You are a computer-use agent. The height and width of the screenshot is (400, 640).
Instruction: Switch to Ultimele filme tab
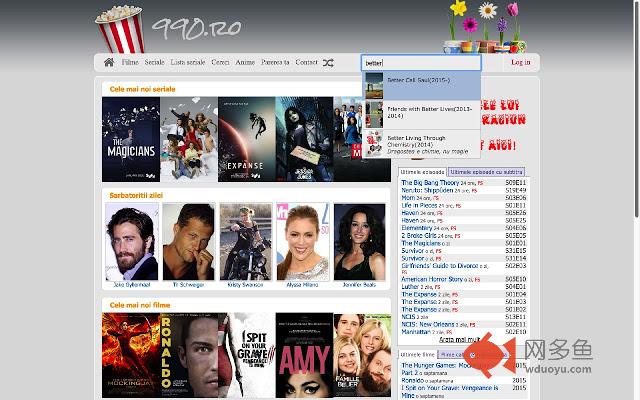[x=418, y=355]
